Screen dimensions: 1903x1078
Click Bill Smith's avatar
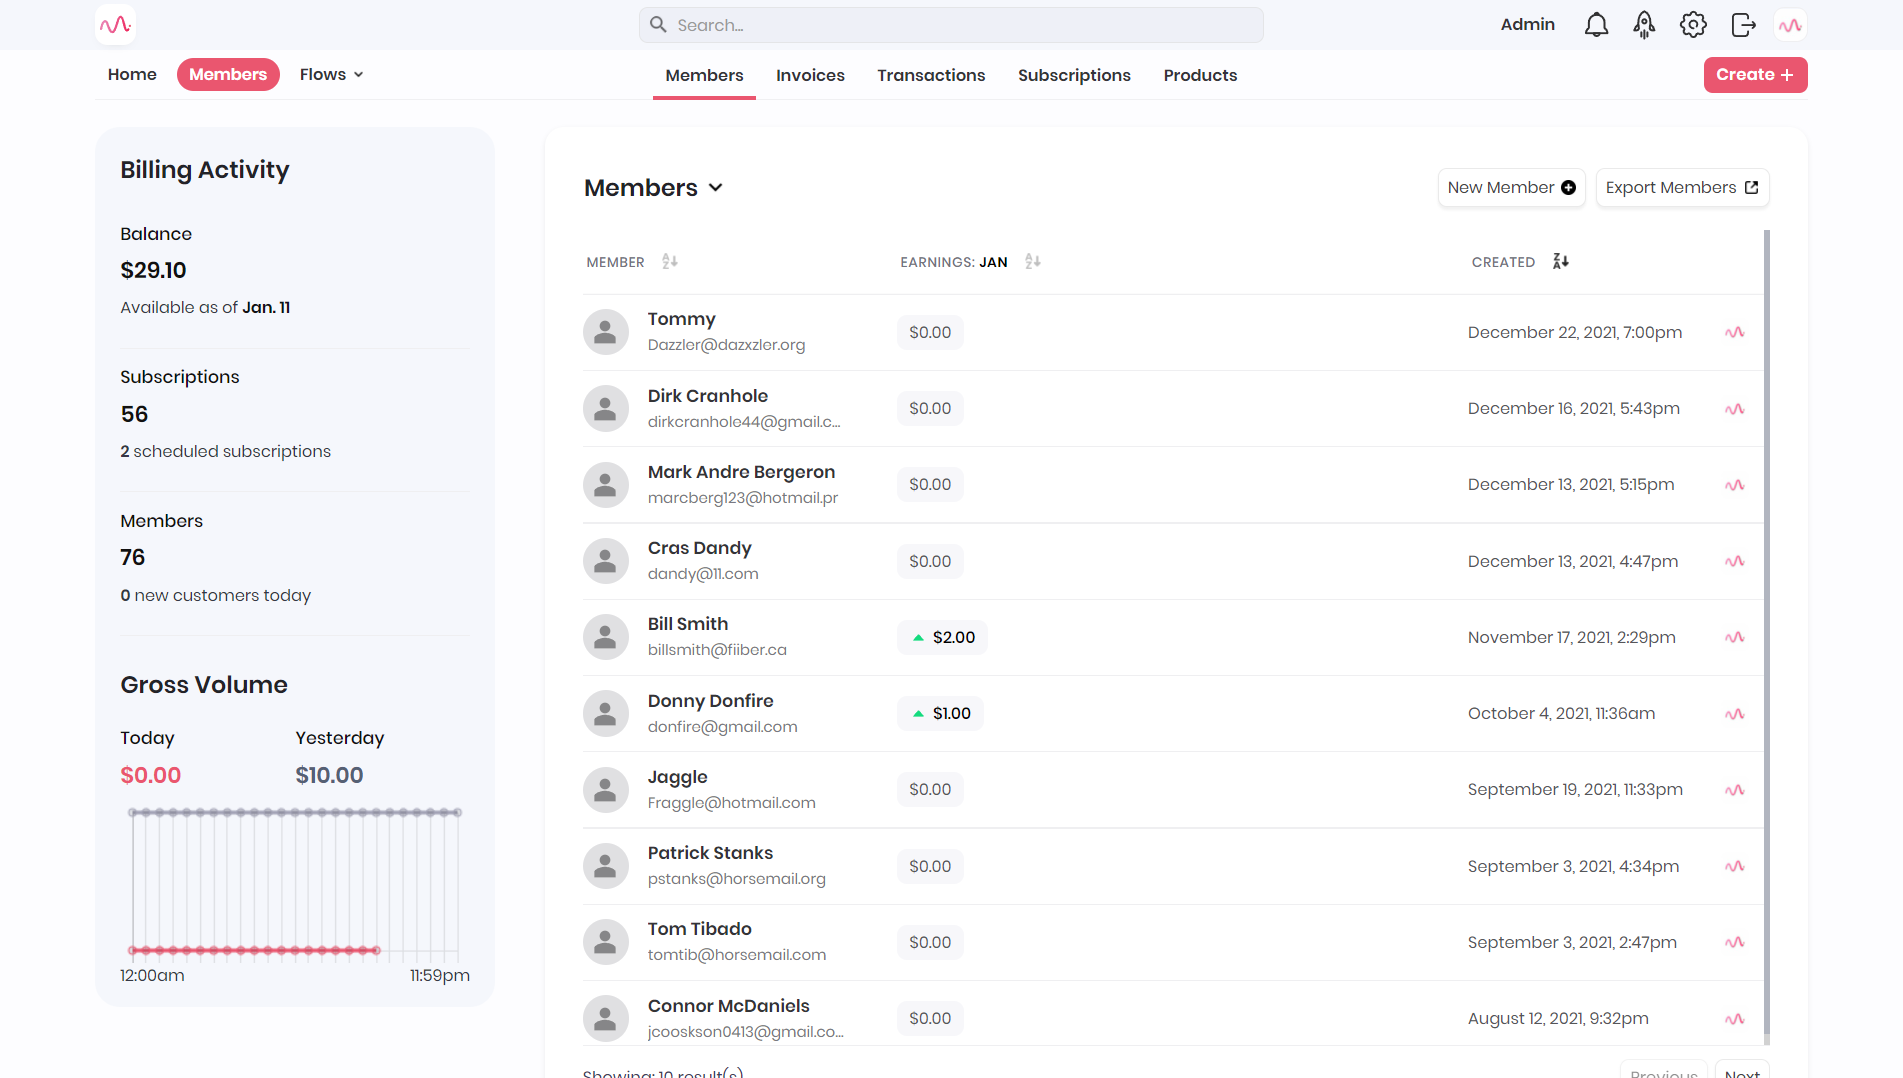point(606,637)
